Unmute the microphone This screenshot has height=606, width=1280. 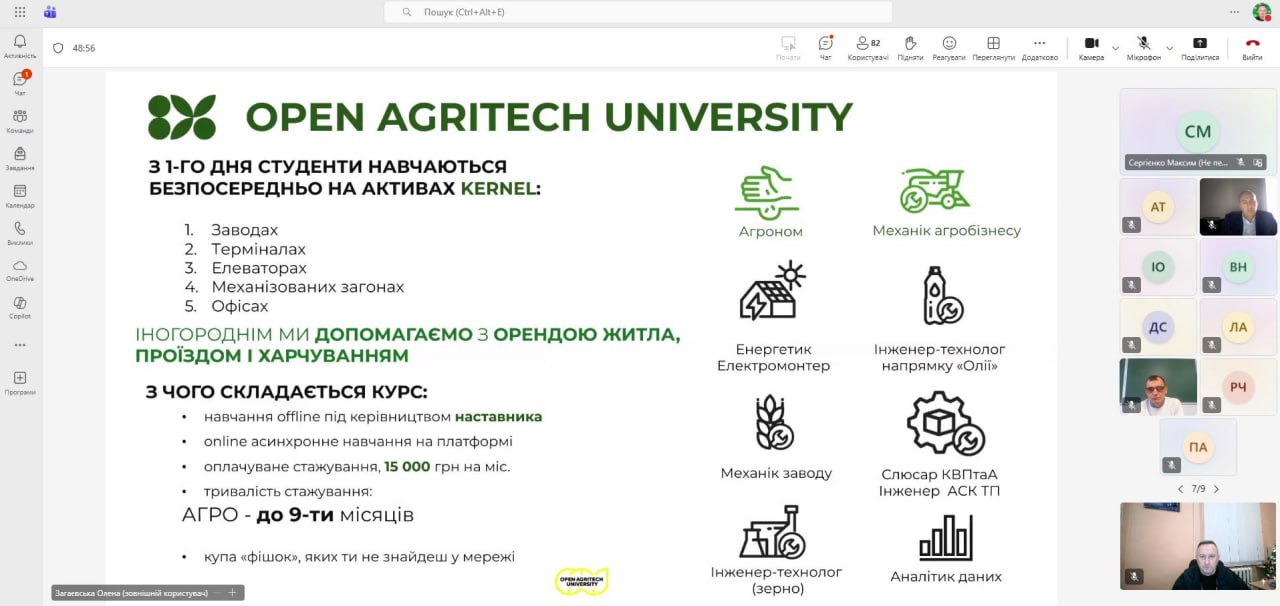point(1143,47)
